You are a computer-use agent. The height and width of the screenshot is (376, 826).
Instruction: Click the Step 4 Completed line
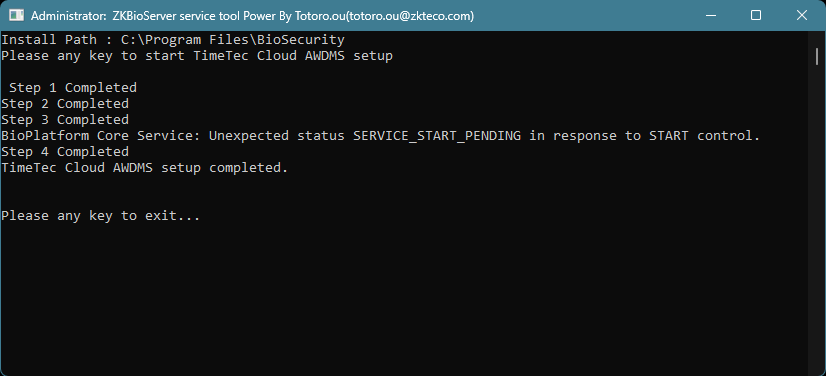click(x=65, y=152)
